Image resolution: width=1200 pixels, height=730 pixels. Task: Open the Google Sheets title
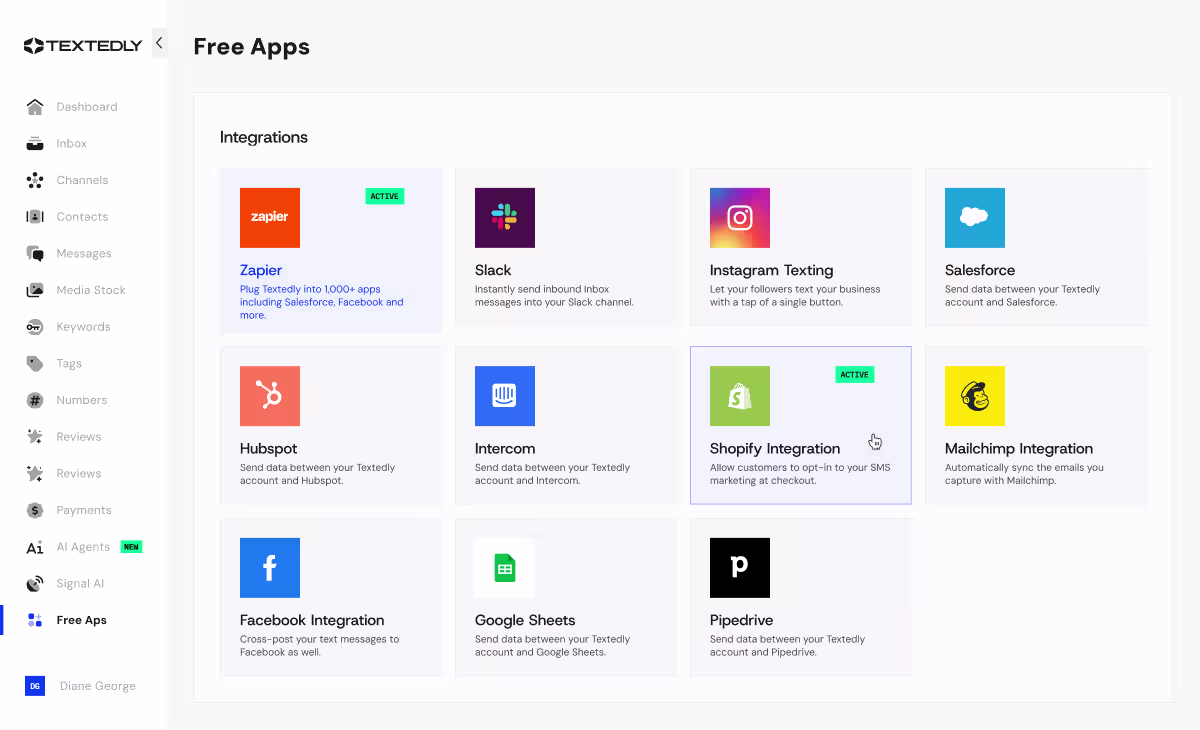pyautogui.click(x=525, y=620)
